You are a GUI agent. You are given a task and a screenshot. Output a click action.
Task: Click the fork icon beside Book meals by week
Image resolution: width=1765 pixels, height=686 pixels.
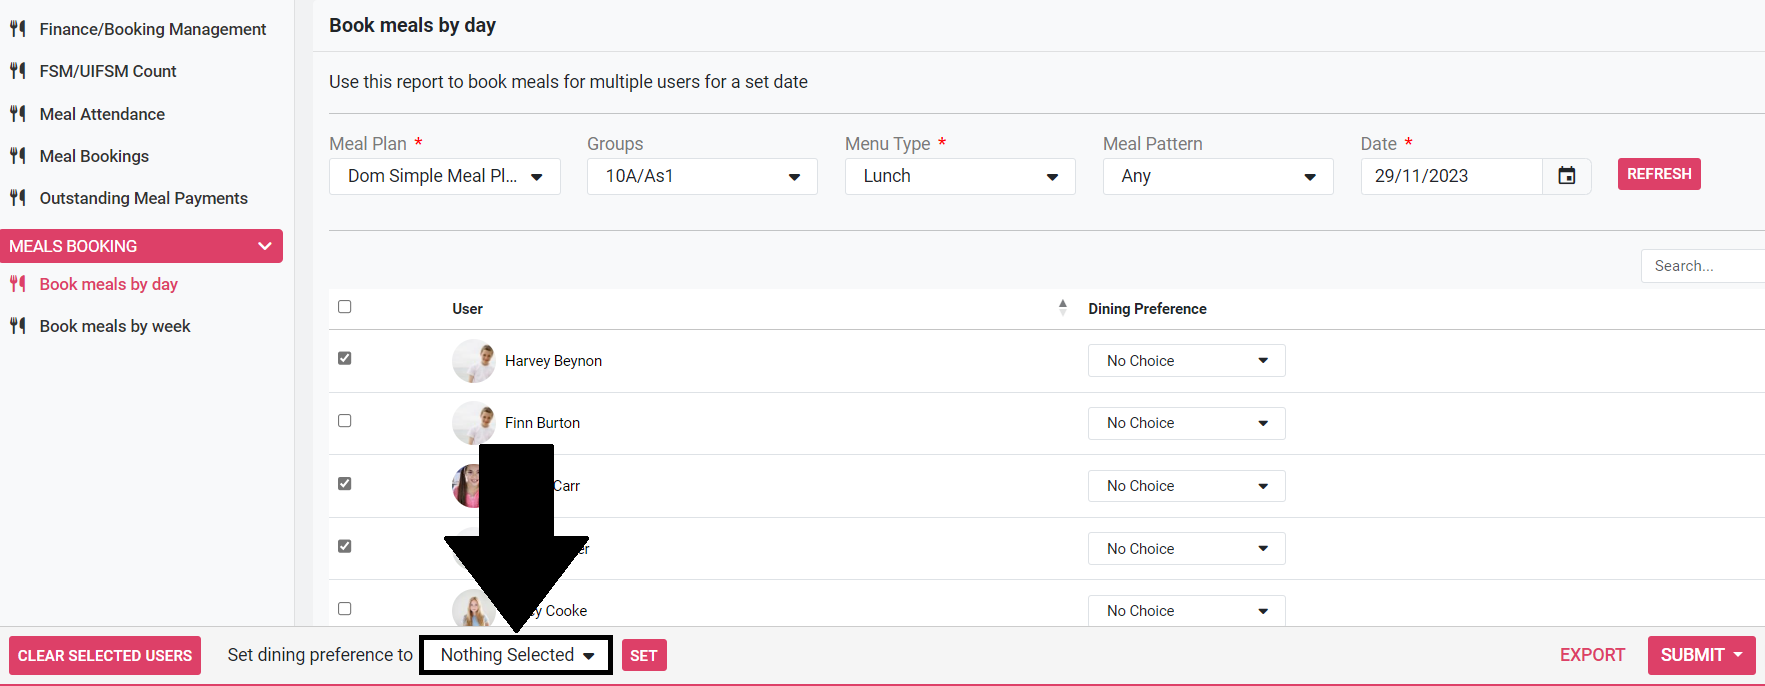pyautogui.click(x=18, y=326)
